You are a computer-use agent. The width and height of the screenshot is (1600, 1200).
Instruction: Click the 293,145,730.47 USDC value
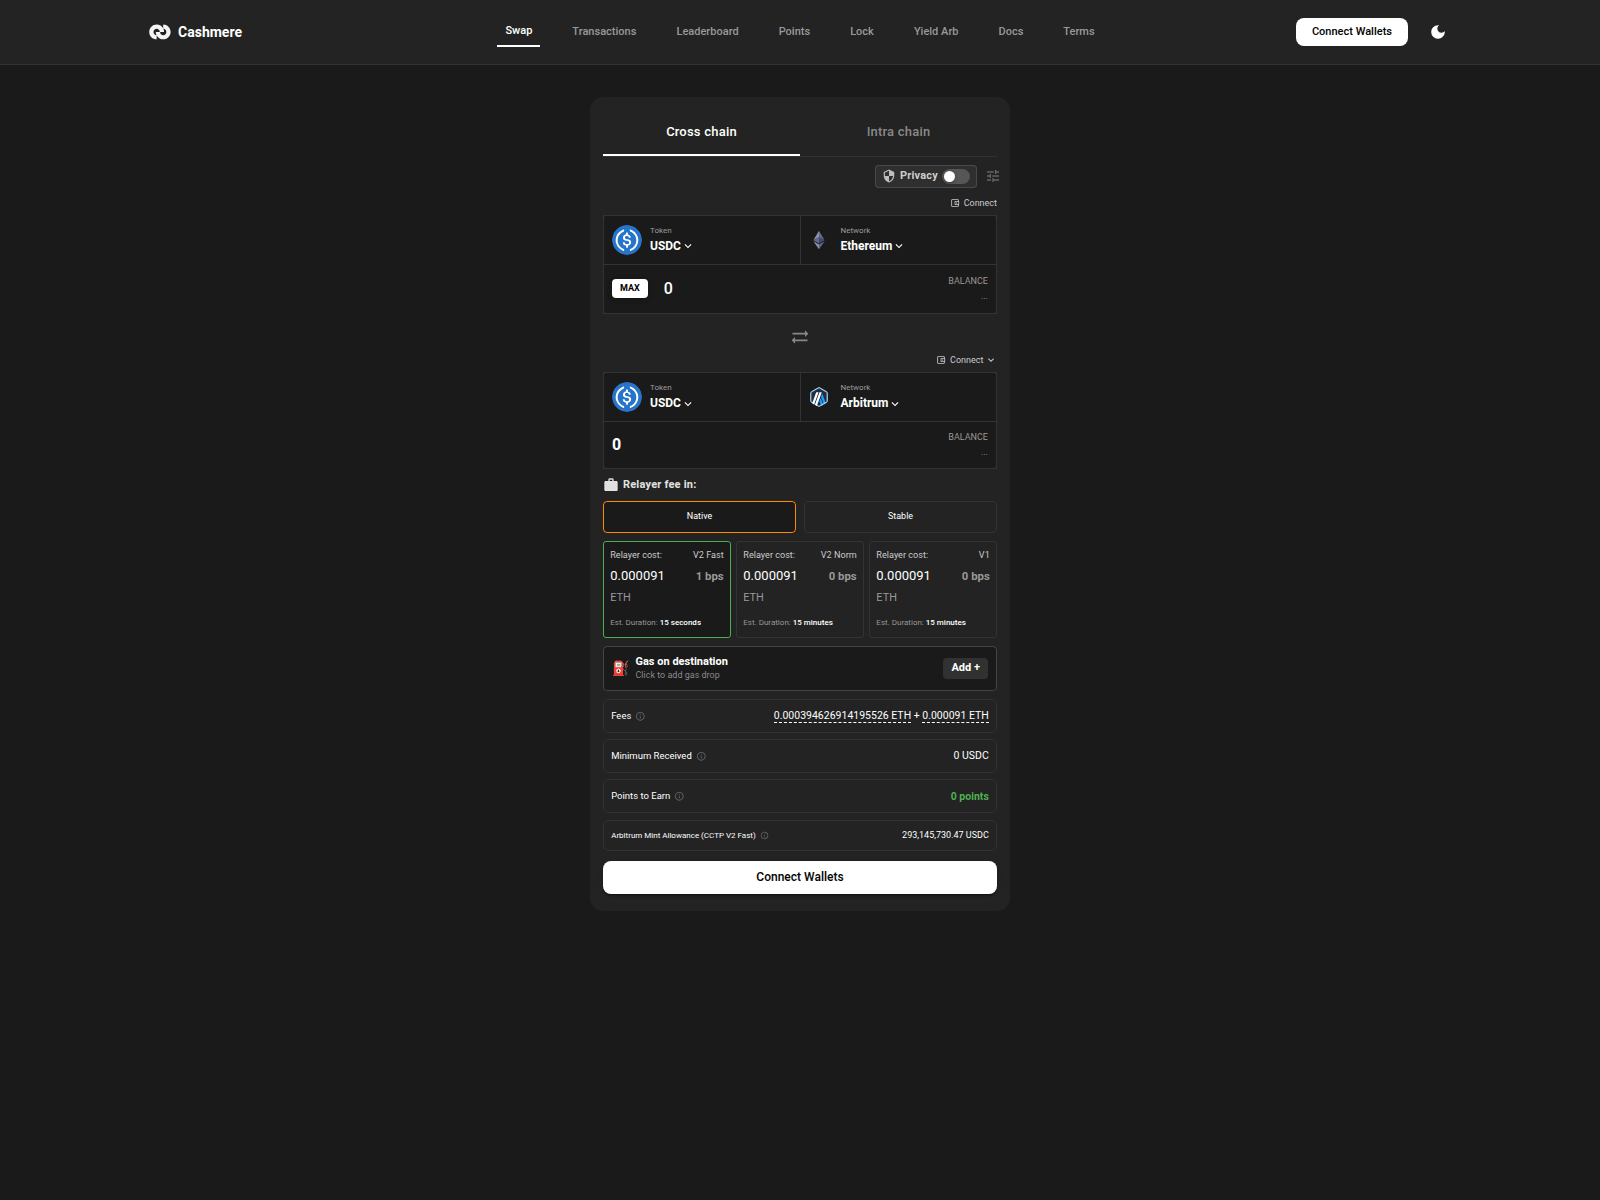pyautogui.click(x=945, y=836)
